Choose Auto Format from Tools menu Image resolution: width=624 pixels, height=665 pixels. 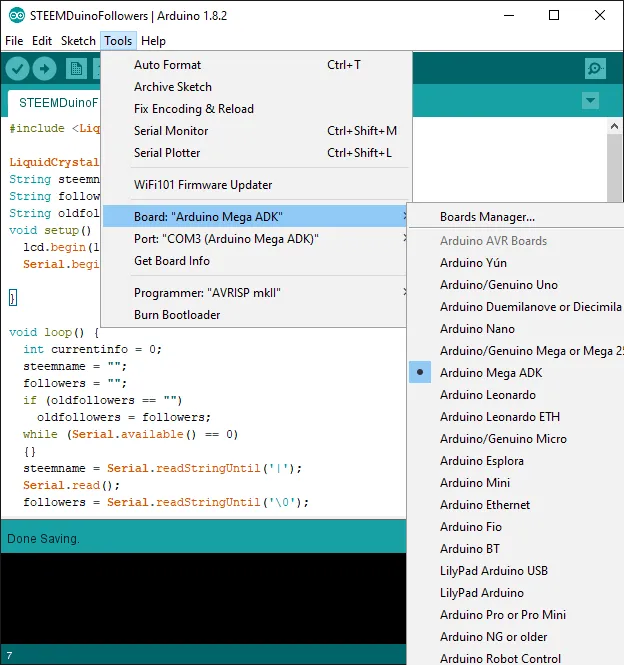tap(256, 65)
